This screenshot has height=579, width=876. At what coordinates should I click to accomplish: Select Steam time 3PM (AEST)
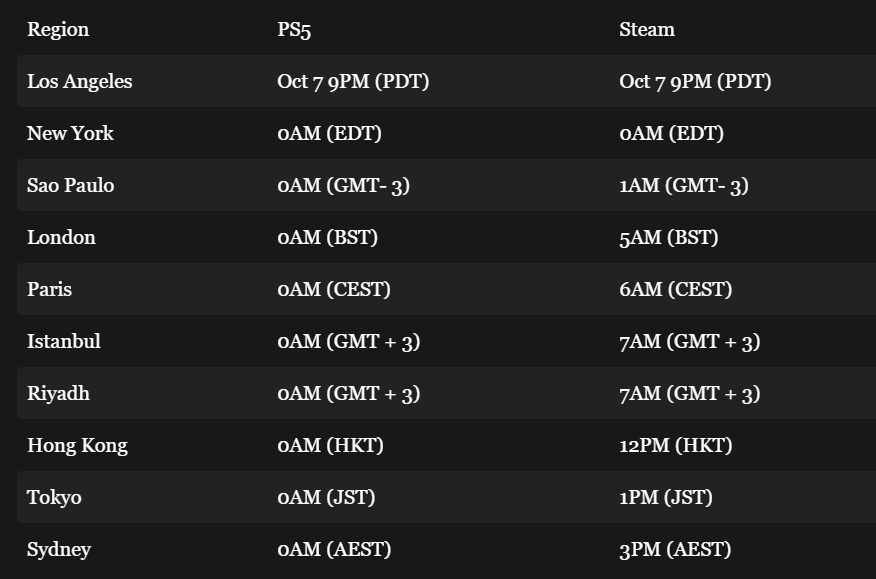point(675,549)
